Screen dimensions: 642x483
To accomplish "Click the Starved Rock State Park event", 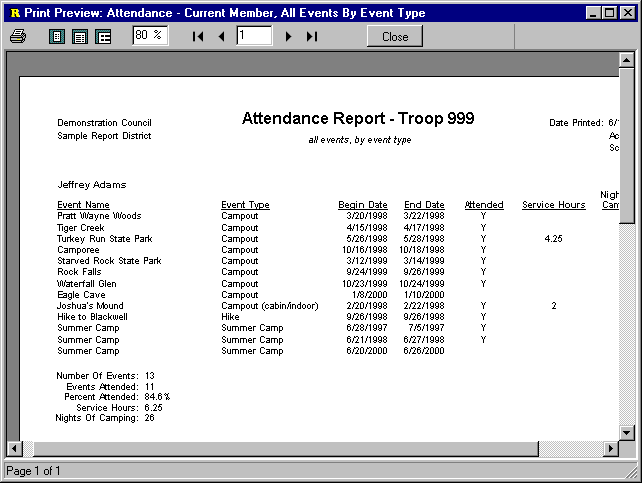I will pos(109,261).
